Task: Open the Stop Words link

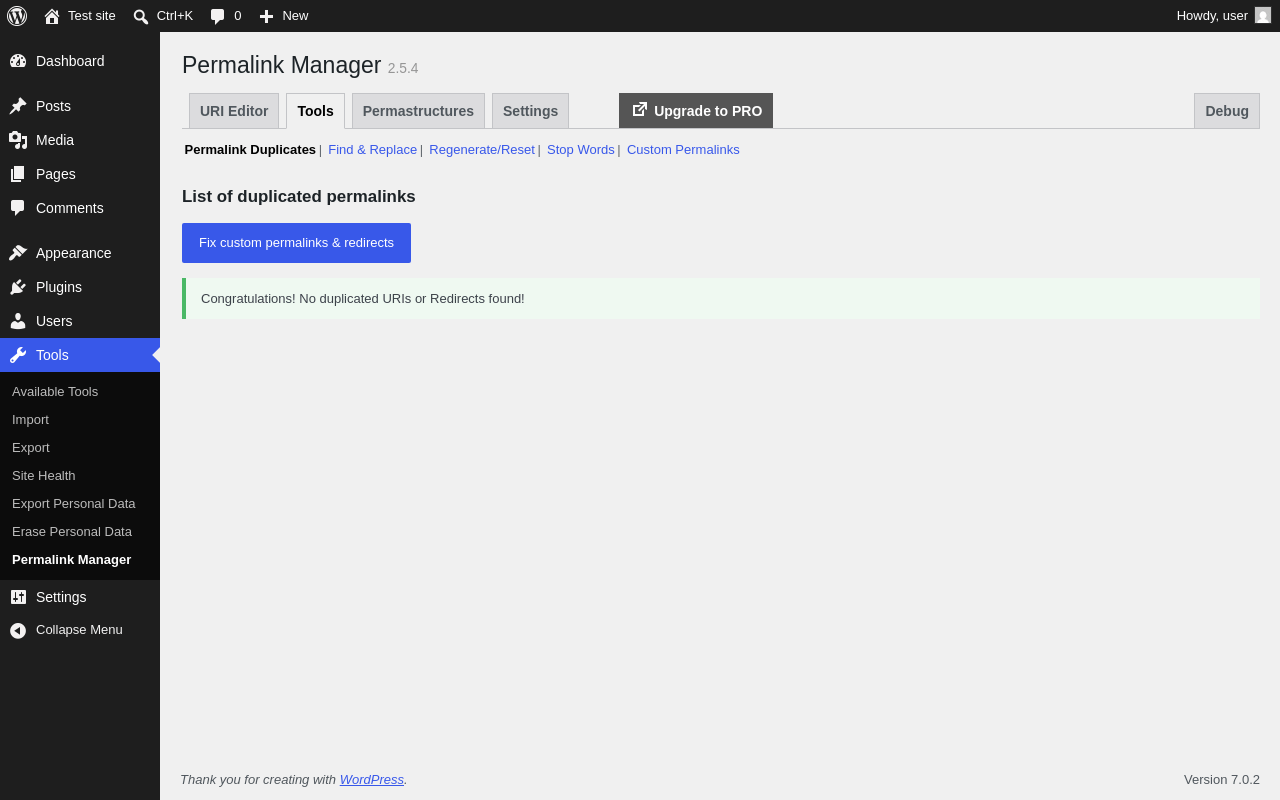Action: (x=581, y=150)
